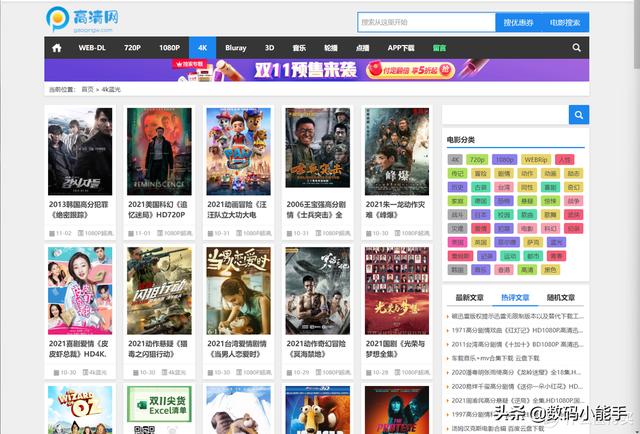Select the 热评文章 tab

coord(515,297)
